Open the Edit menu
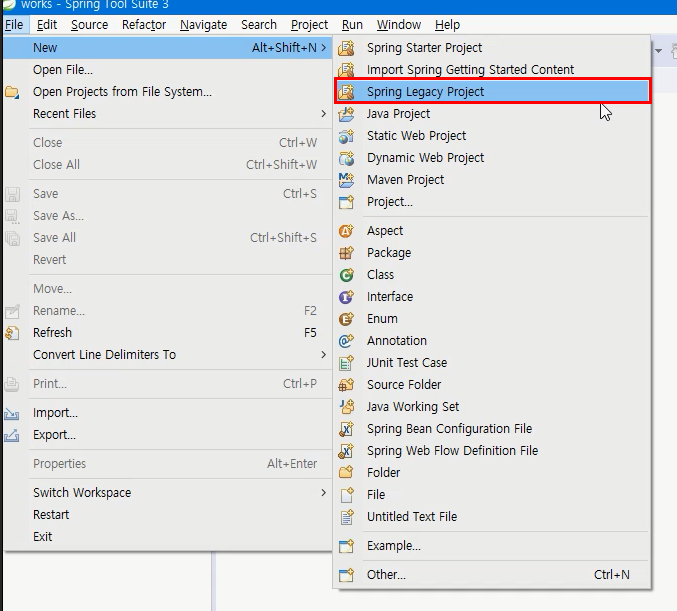Image resolution: width=677 pixels, height=611 pixels. [47, 25]
